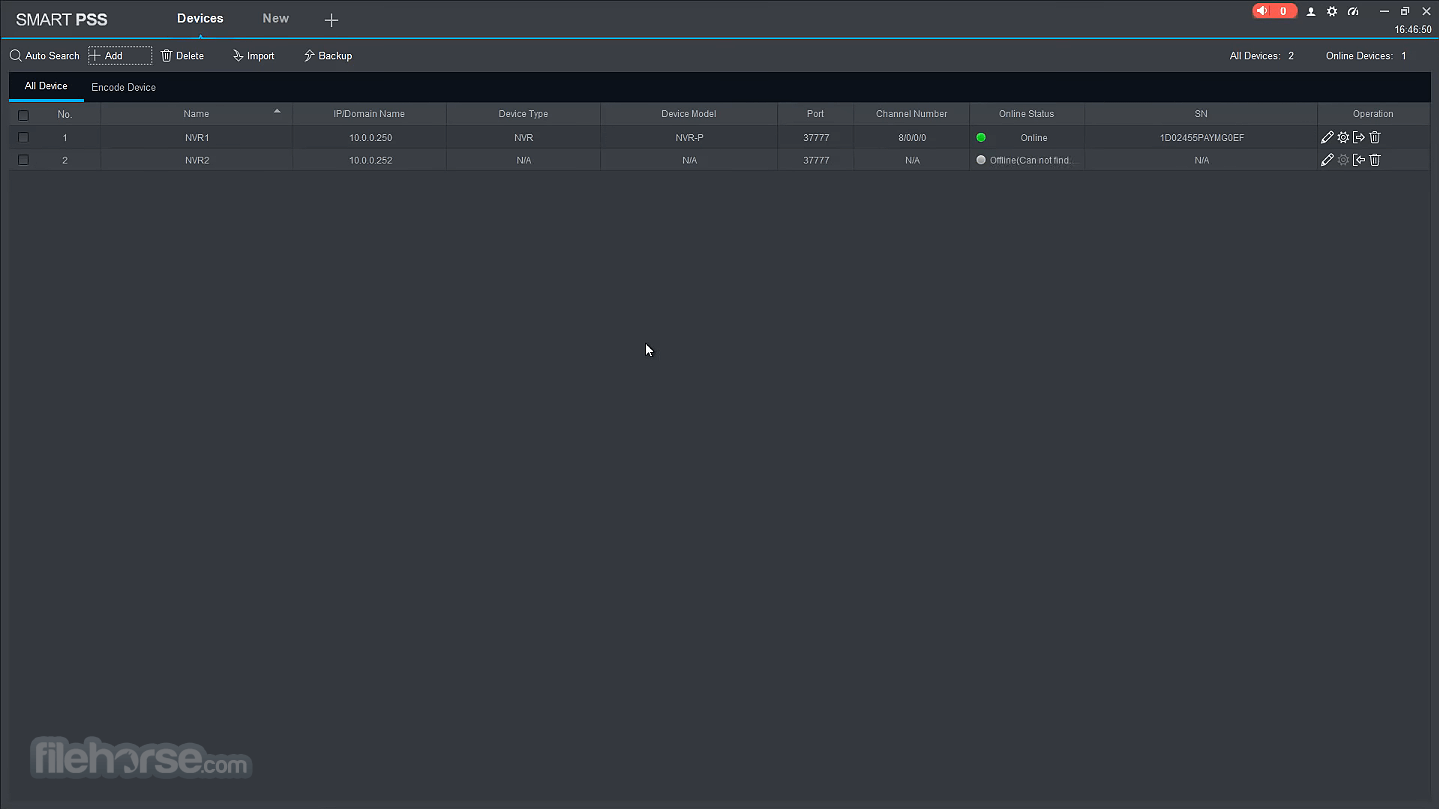Screen dimensions: 1439x809
Task: Check the NVR2 row checkbox
Action: (23, 160)
